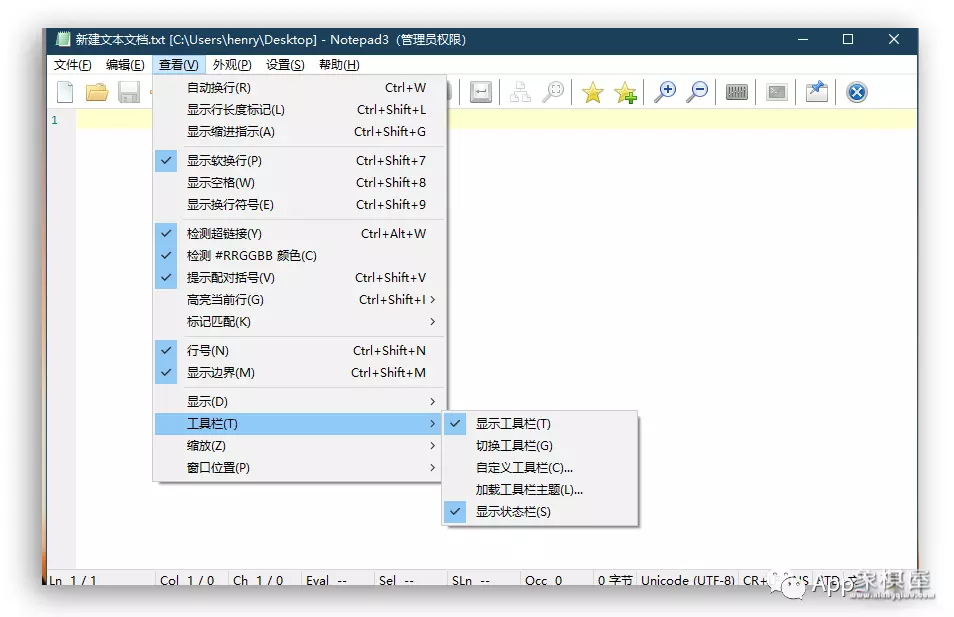Open the 编辑(E) menu
This screenshot has height=617, width=954.
point(125,64)
